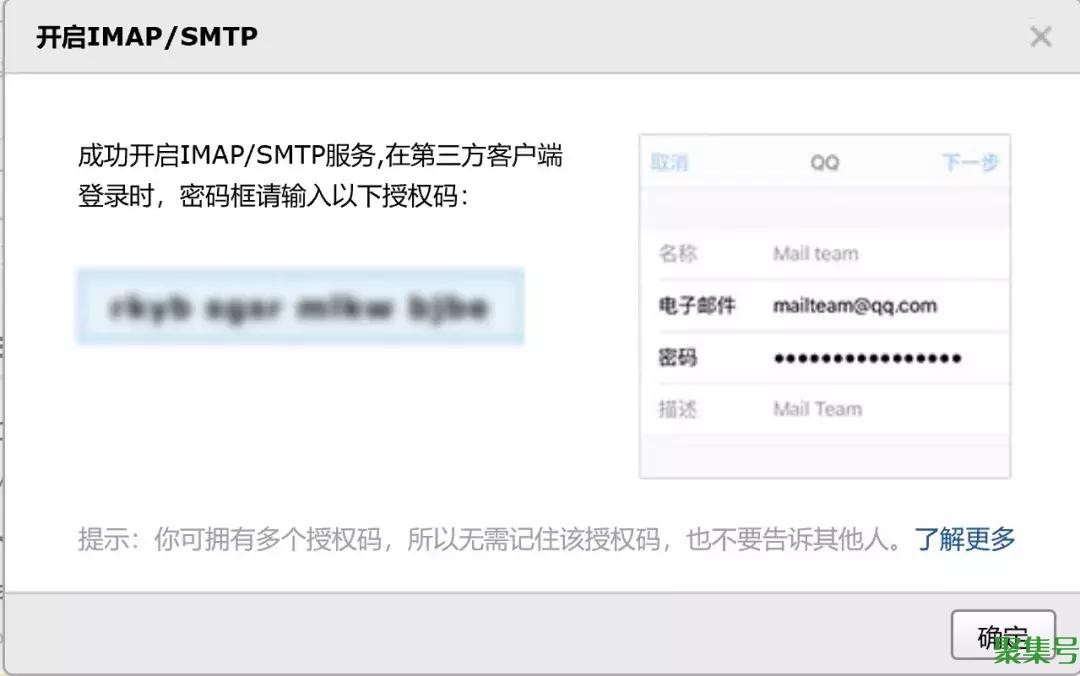
Task: Click 下一步 in the sample illustration
Action: point(970,163)
